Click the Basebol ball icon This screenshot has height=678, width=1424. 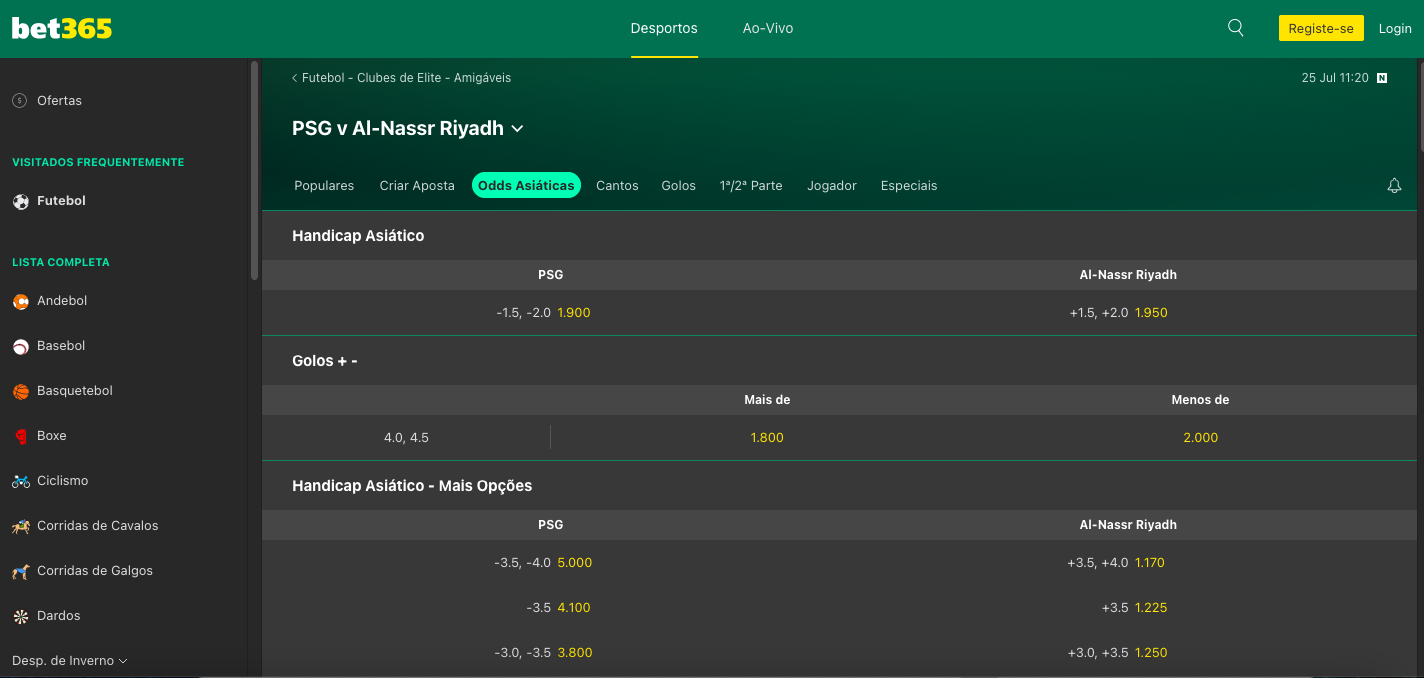click(21, 346)
